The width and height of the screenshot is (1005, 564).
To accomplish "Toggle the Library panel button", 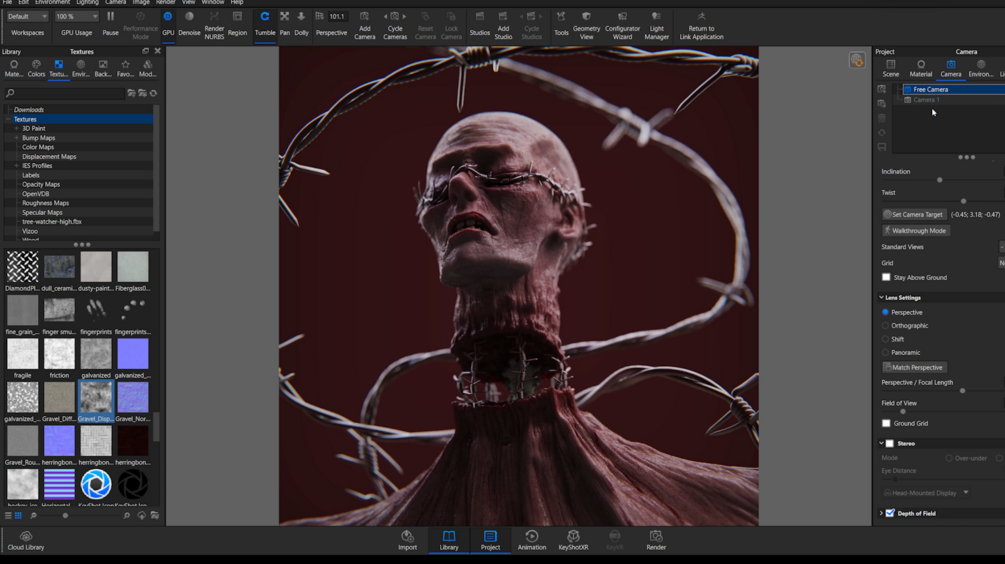I will 449,540.
